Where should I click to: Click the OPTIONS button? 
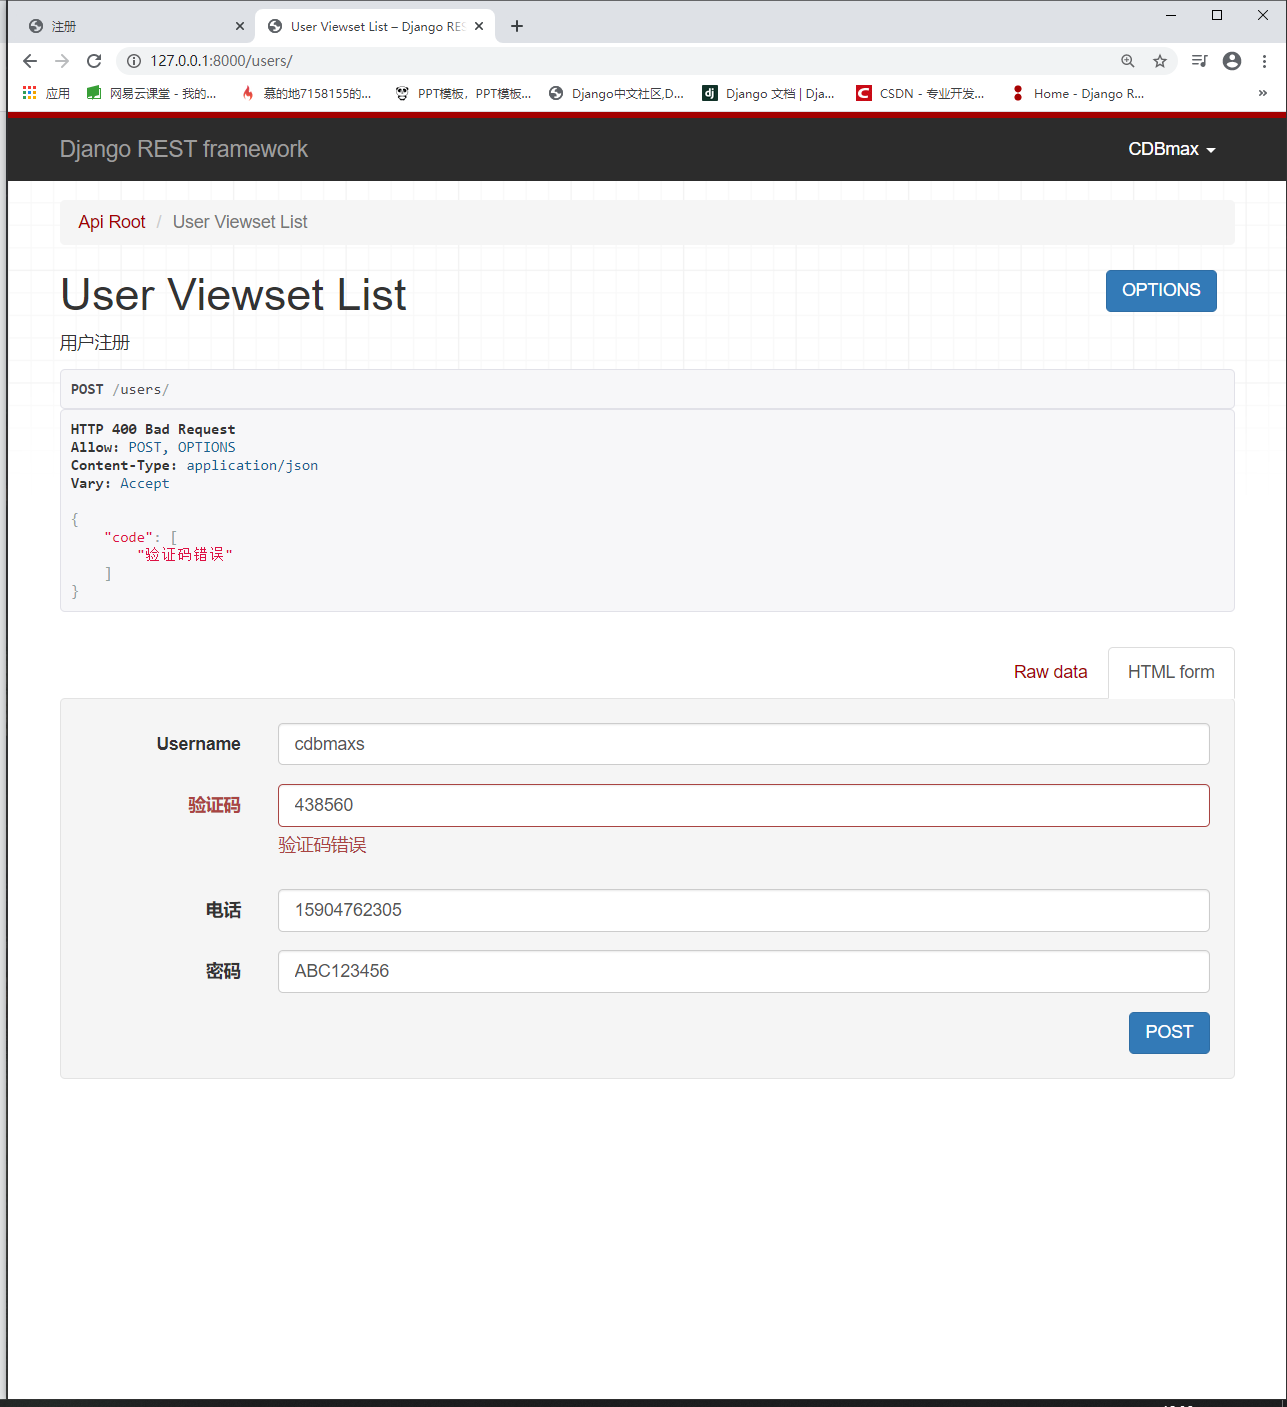coord(1161,290)
